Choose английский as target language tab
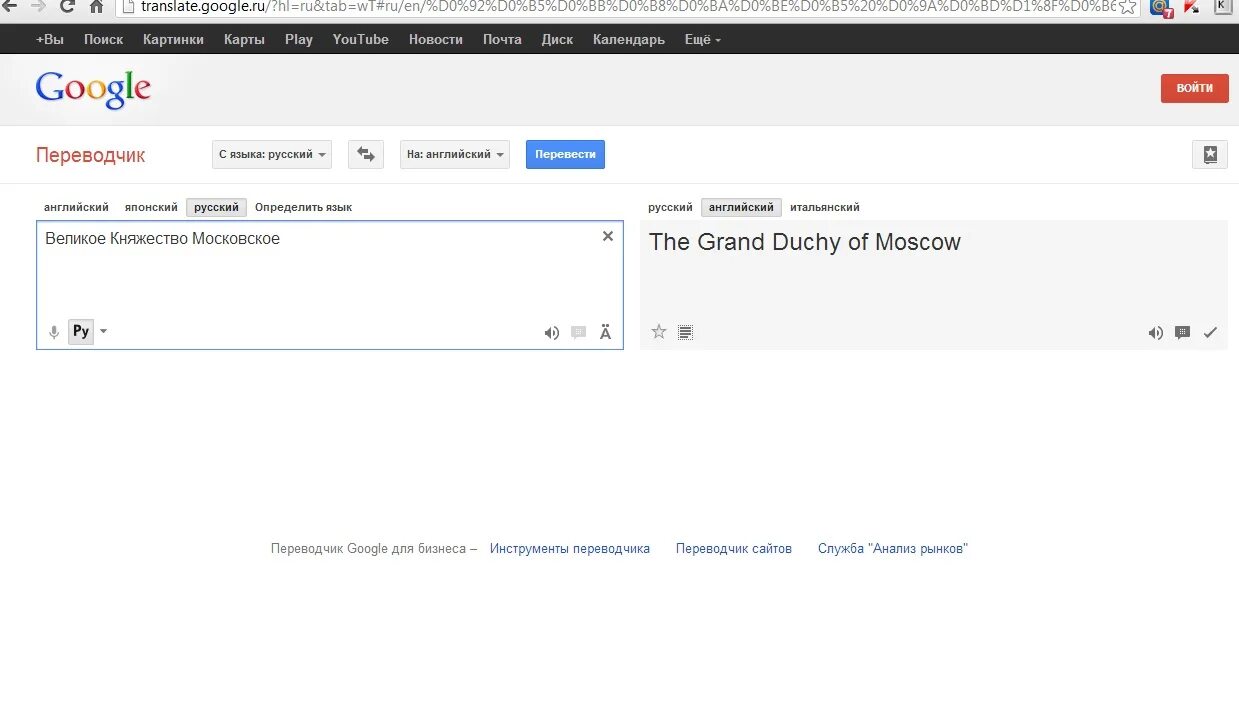The height and width of the screenshot is (704, 1239). tap(741, 207)
